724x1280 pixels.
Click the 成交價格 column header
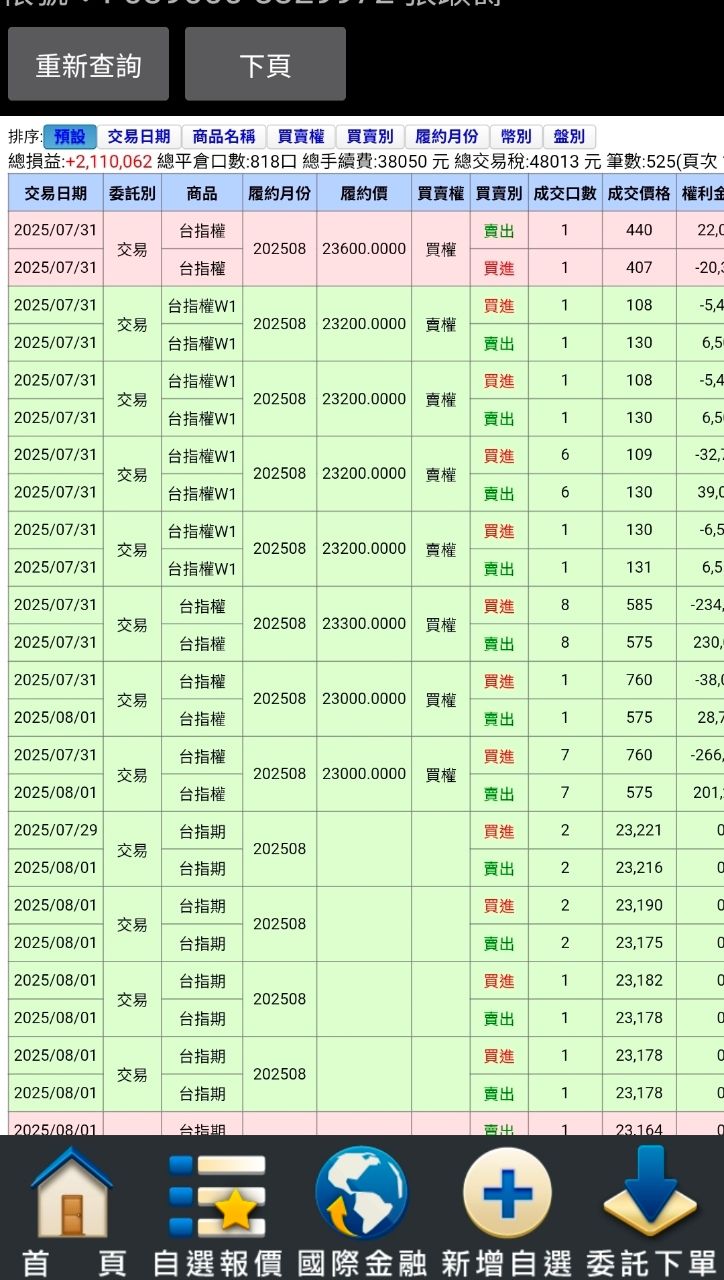pyautogui.click(x=639, y=193)
